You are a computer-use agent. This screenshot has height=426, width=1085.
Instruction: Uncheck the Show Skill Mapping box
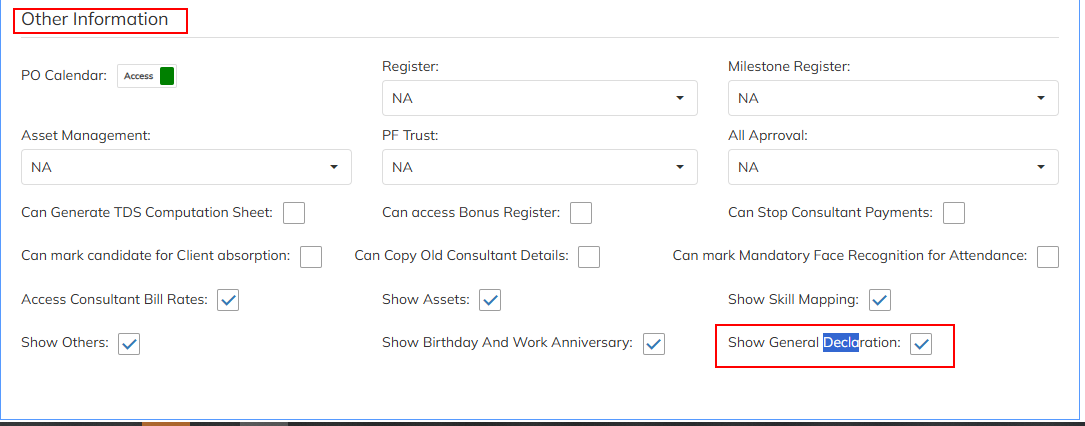coord(880,300)
